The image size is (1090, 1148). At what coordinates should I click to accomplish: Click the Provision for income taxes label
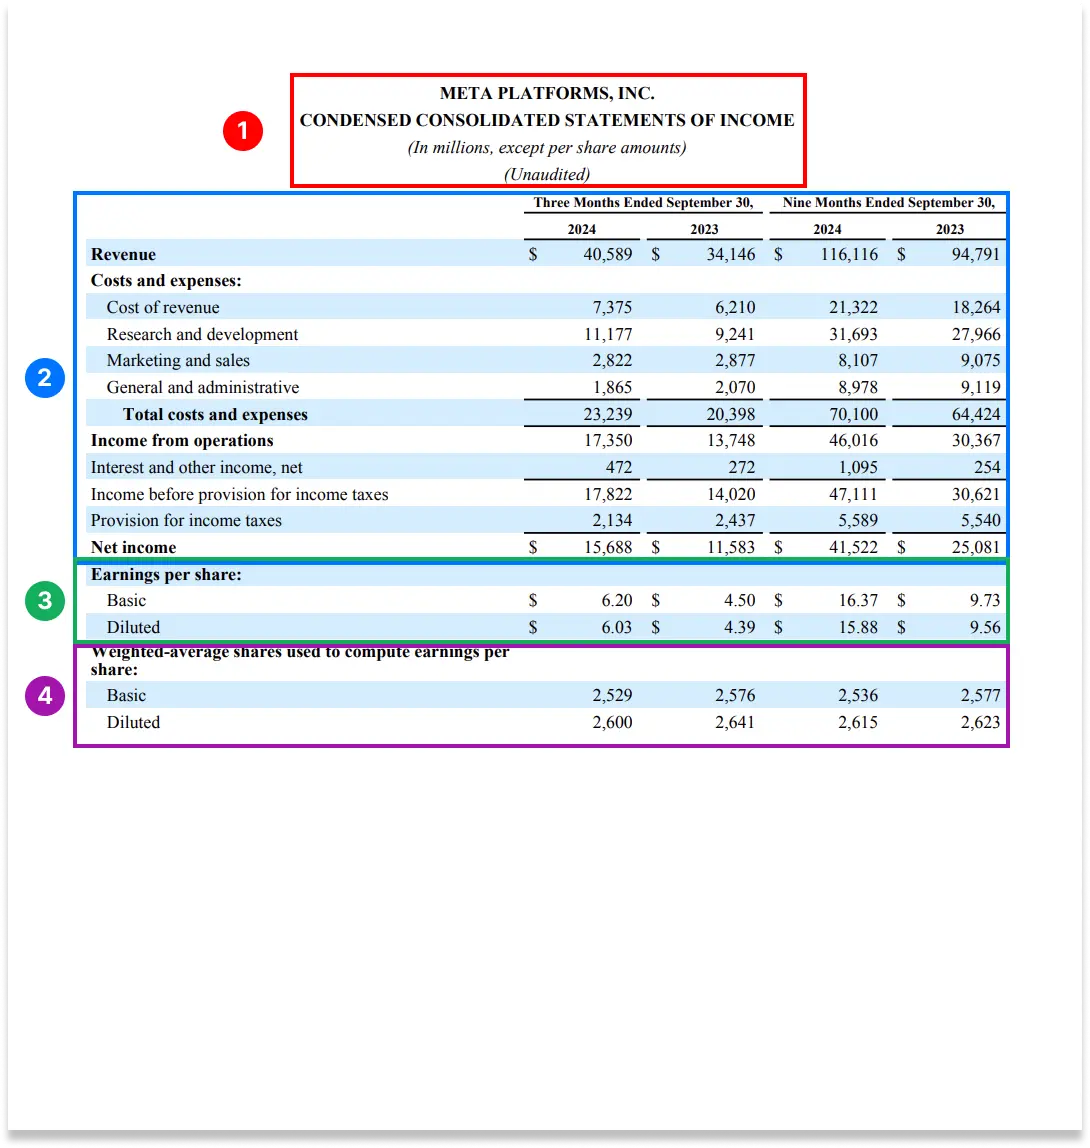point(186,521)
